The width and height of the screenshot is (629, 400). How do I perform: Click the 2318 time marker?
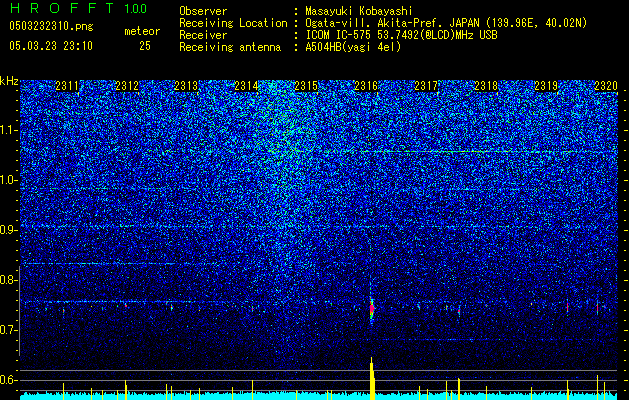(486, 86)
